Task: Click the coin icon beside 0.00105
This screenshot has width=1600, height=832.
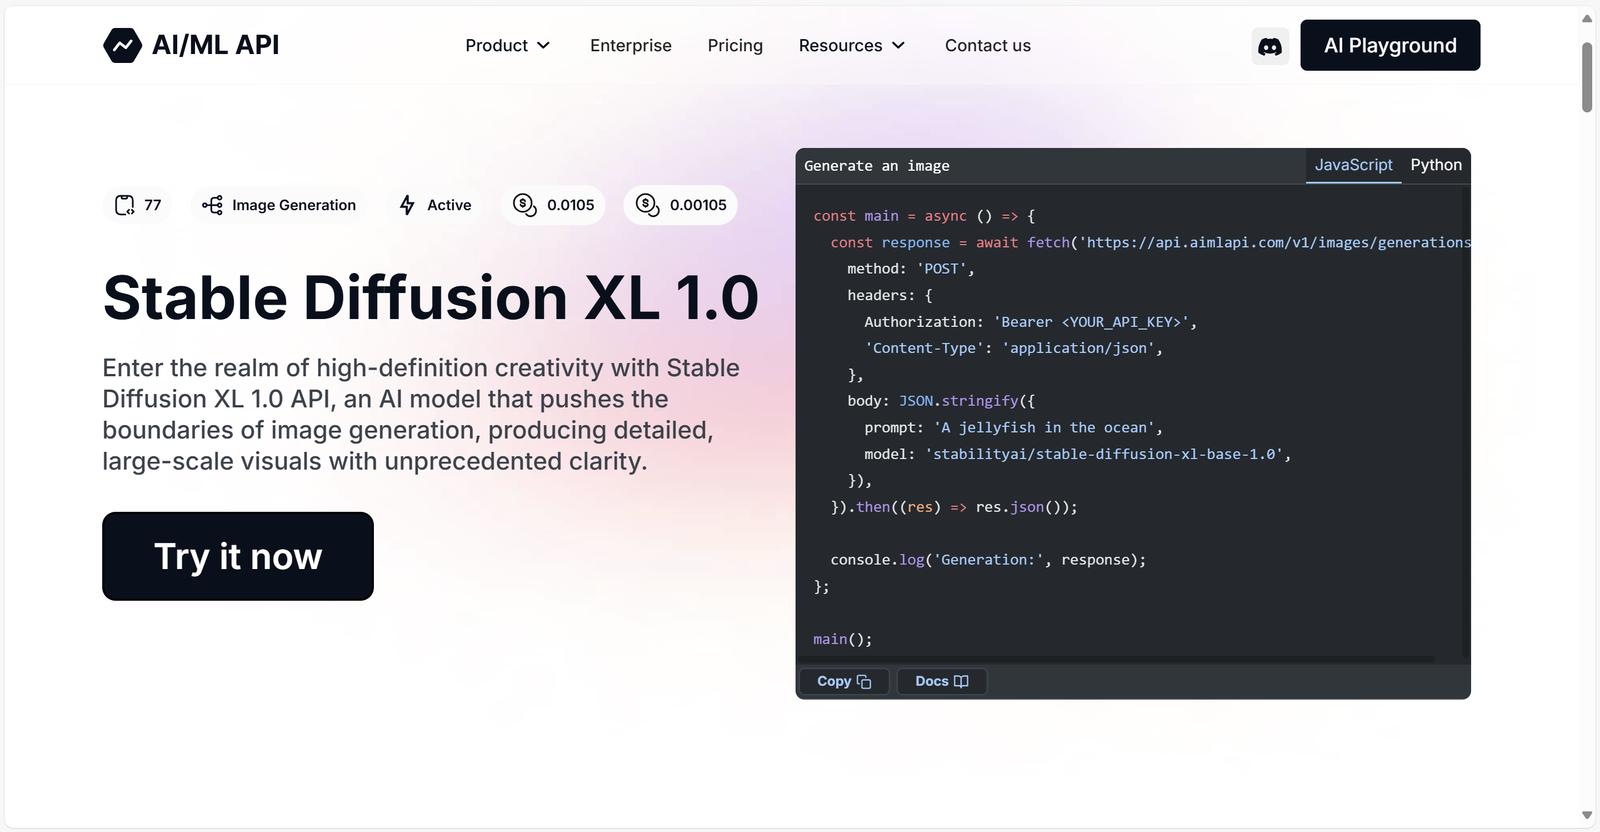Action: coord(648,205)
